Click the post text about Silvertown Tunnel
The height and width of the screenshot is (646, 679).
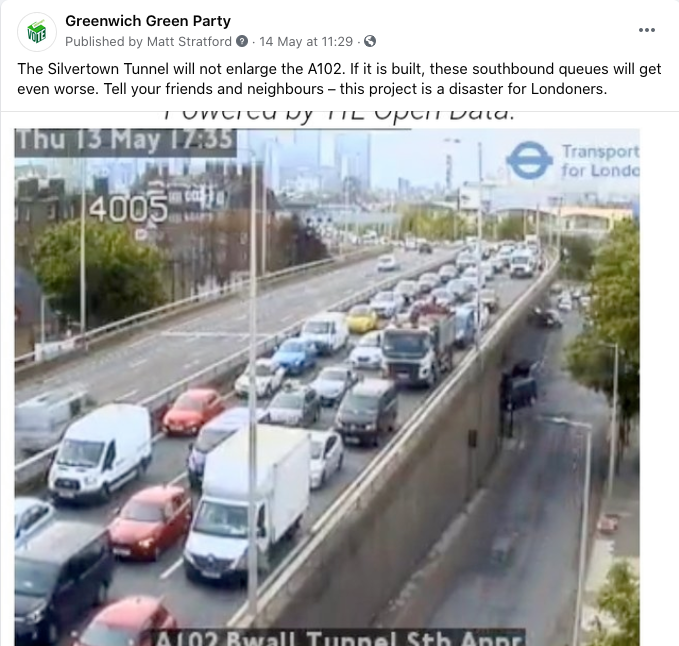(x=339, y=79)
